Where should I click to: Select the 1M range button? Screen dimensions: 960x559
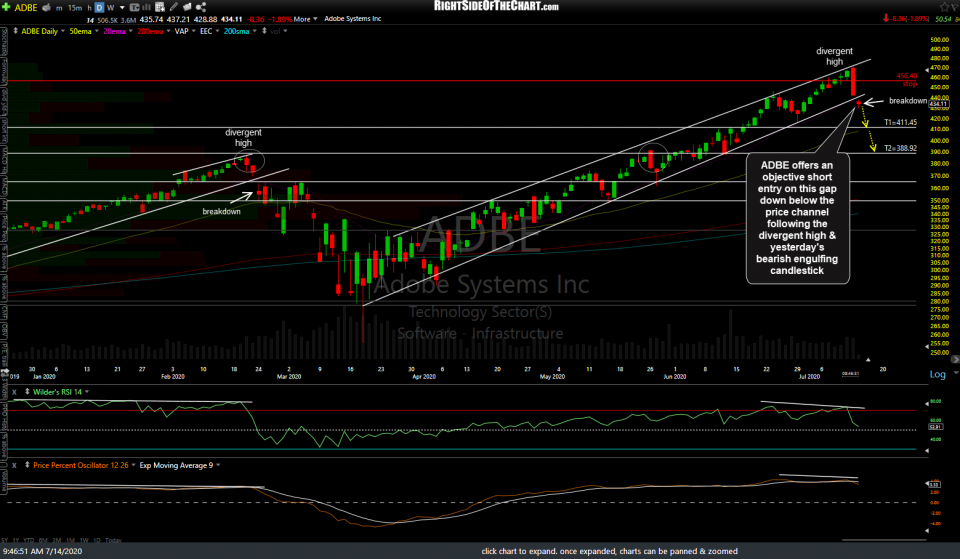(70, 541)
